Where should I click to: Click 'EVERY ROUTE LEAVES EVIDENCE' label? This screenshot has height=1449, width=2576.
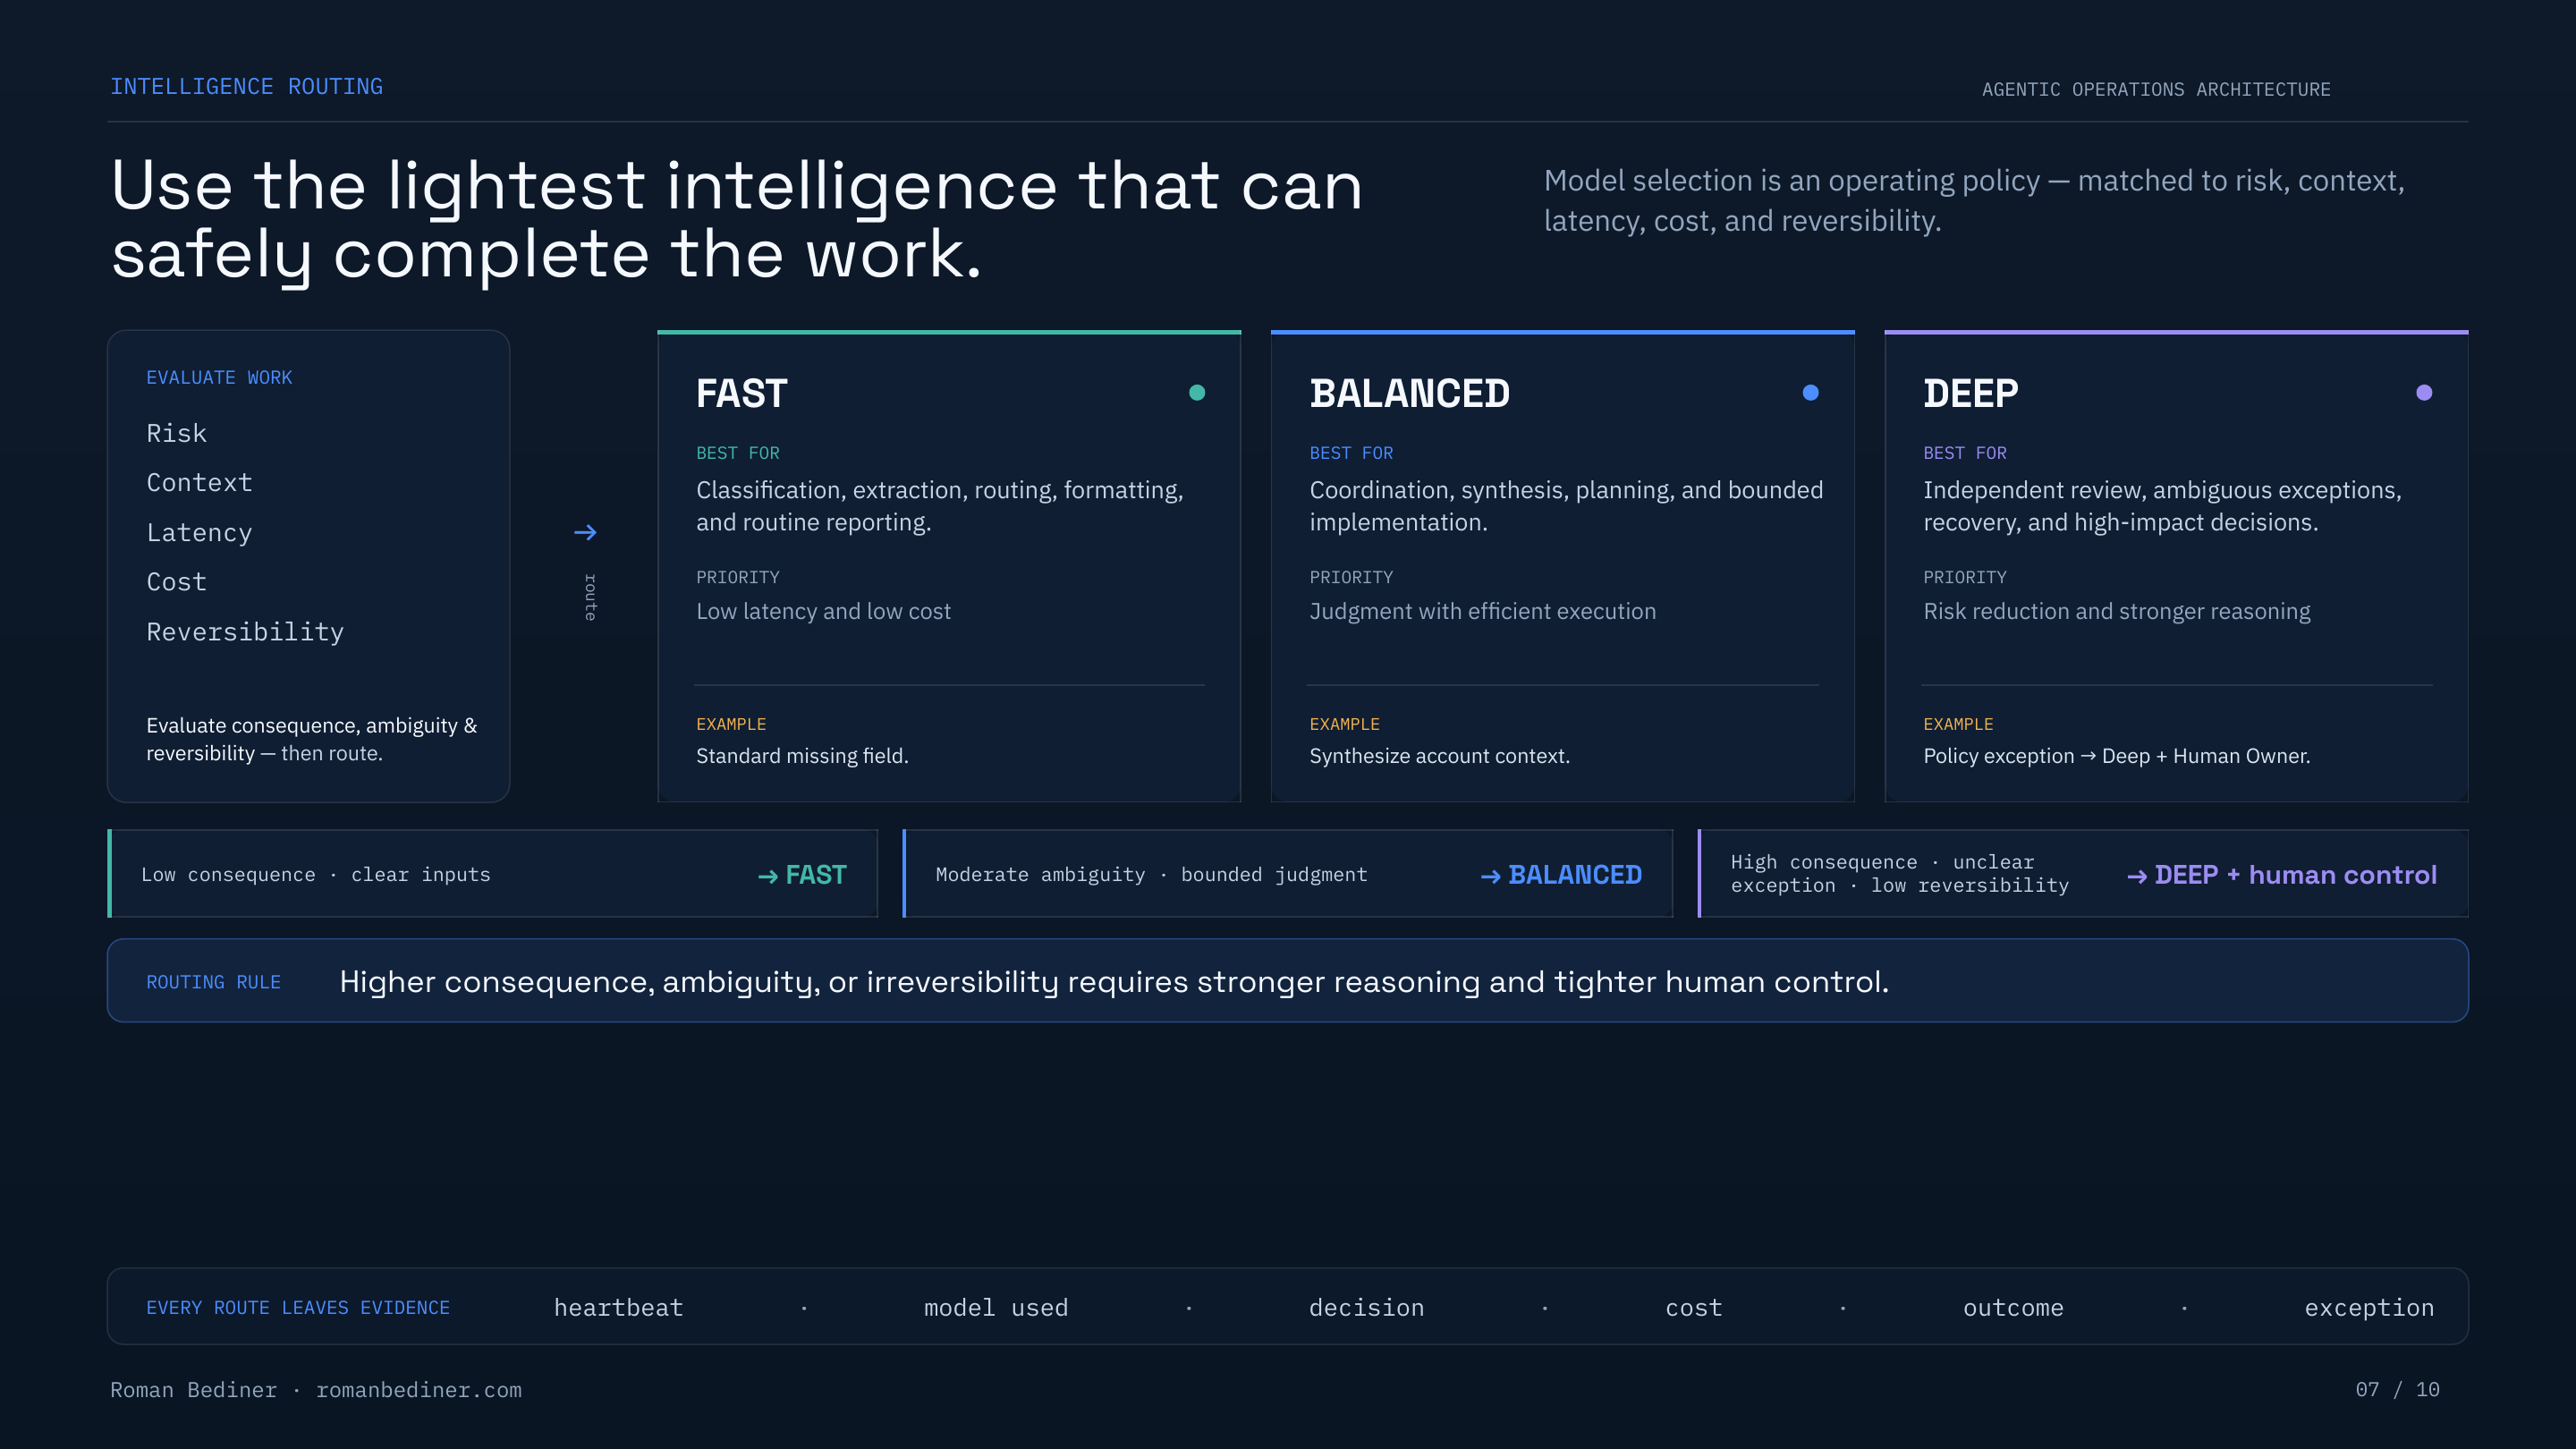click(298, 1308)
